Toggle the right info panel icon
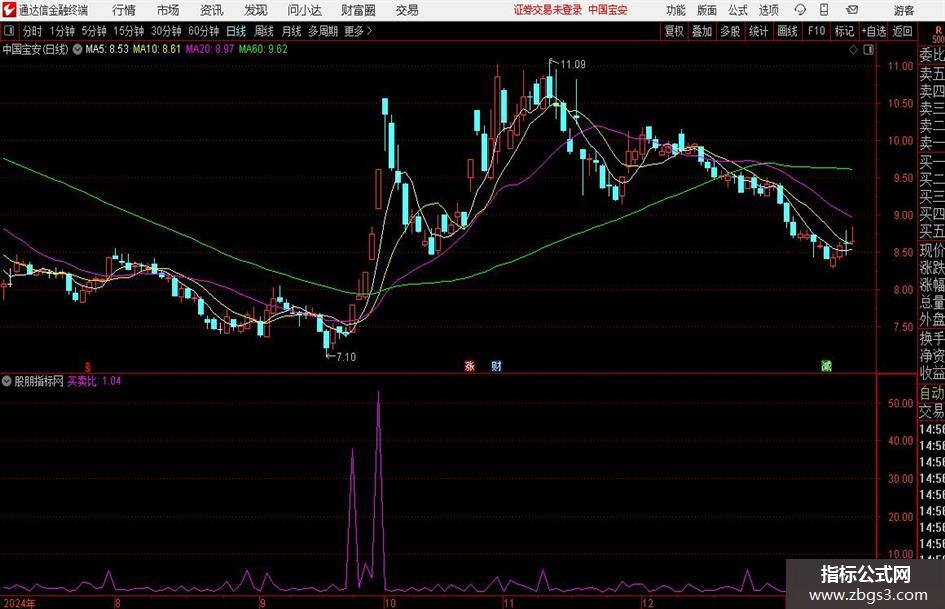The image size is (945, 609). [868, 50]
